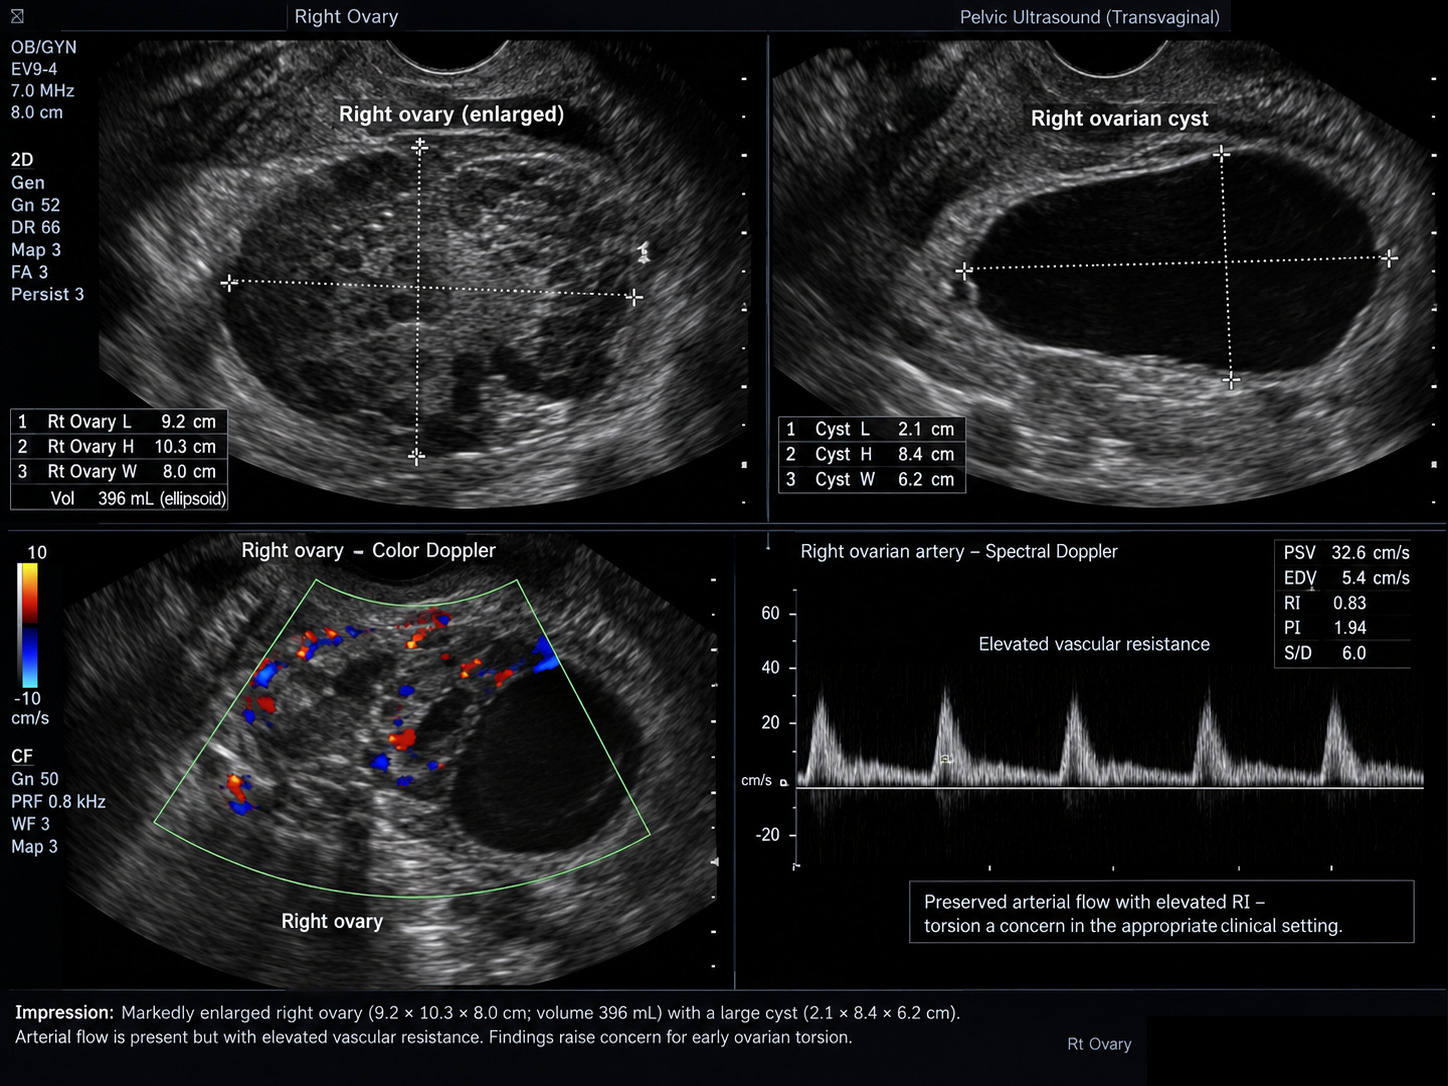Click the 'CF' color flow mode label

[22, 756]
